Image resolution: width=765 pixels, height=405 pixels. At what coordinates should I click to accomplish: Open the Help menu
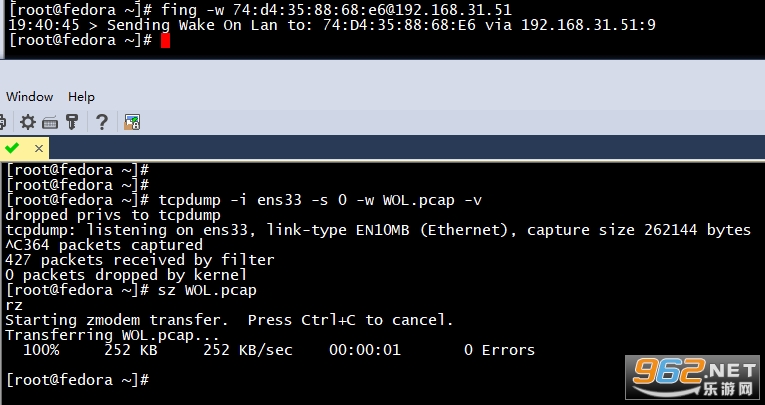pyautogui.click(x=81, y=97)
